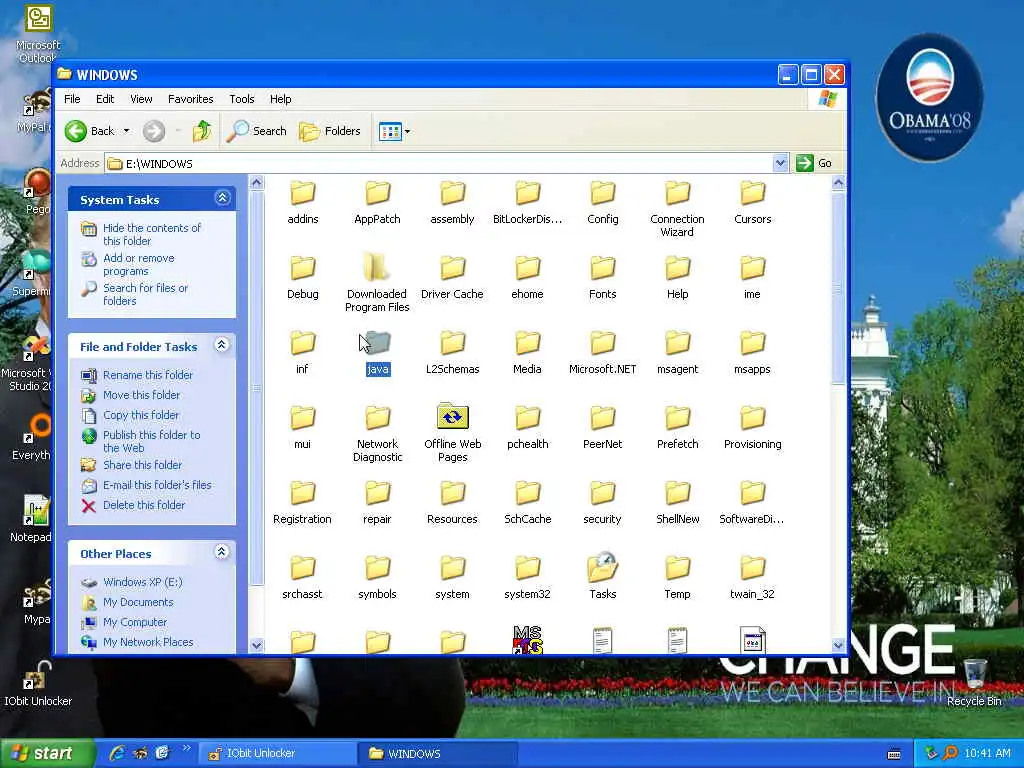
Task: Click Share this folder
Action: (x=142, y=465)
